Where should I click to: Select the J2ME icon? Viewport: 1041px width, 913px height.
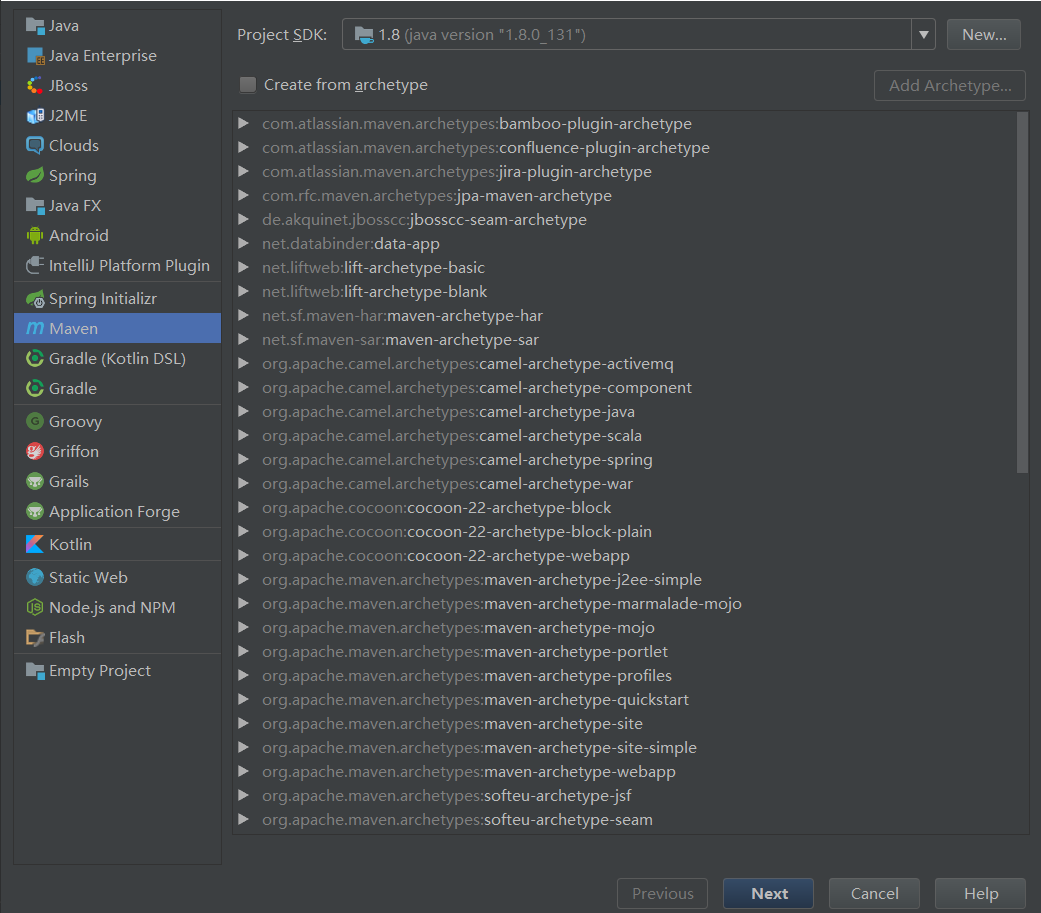(35, 116)
